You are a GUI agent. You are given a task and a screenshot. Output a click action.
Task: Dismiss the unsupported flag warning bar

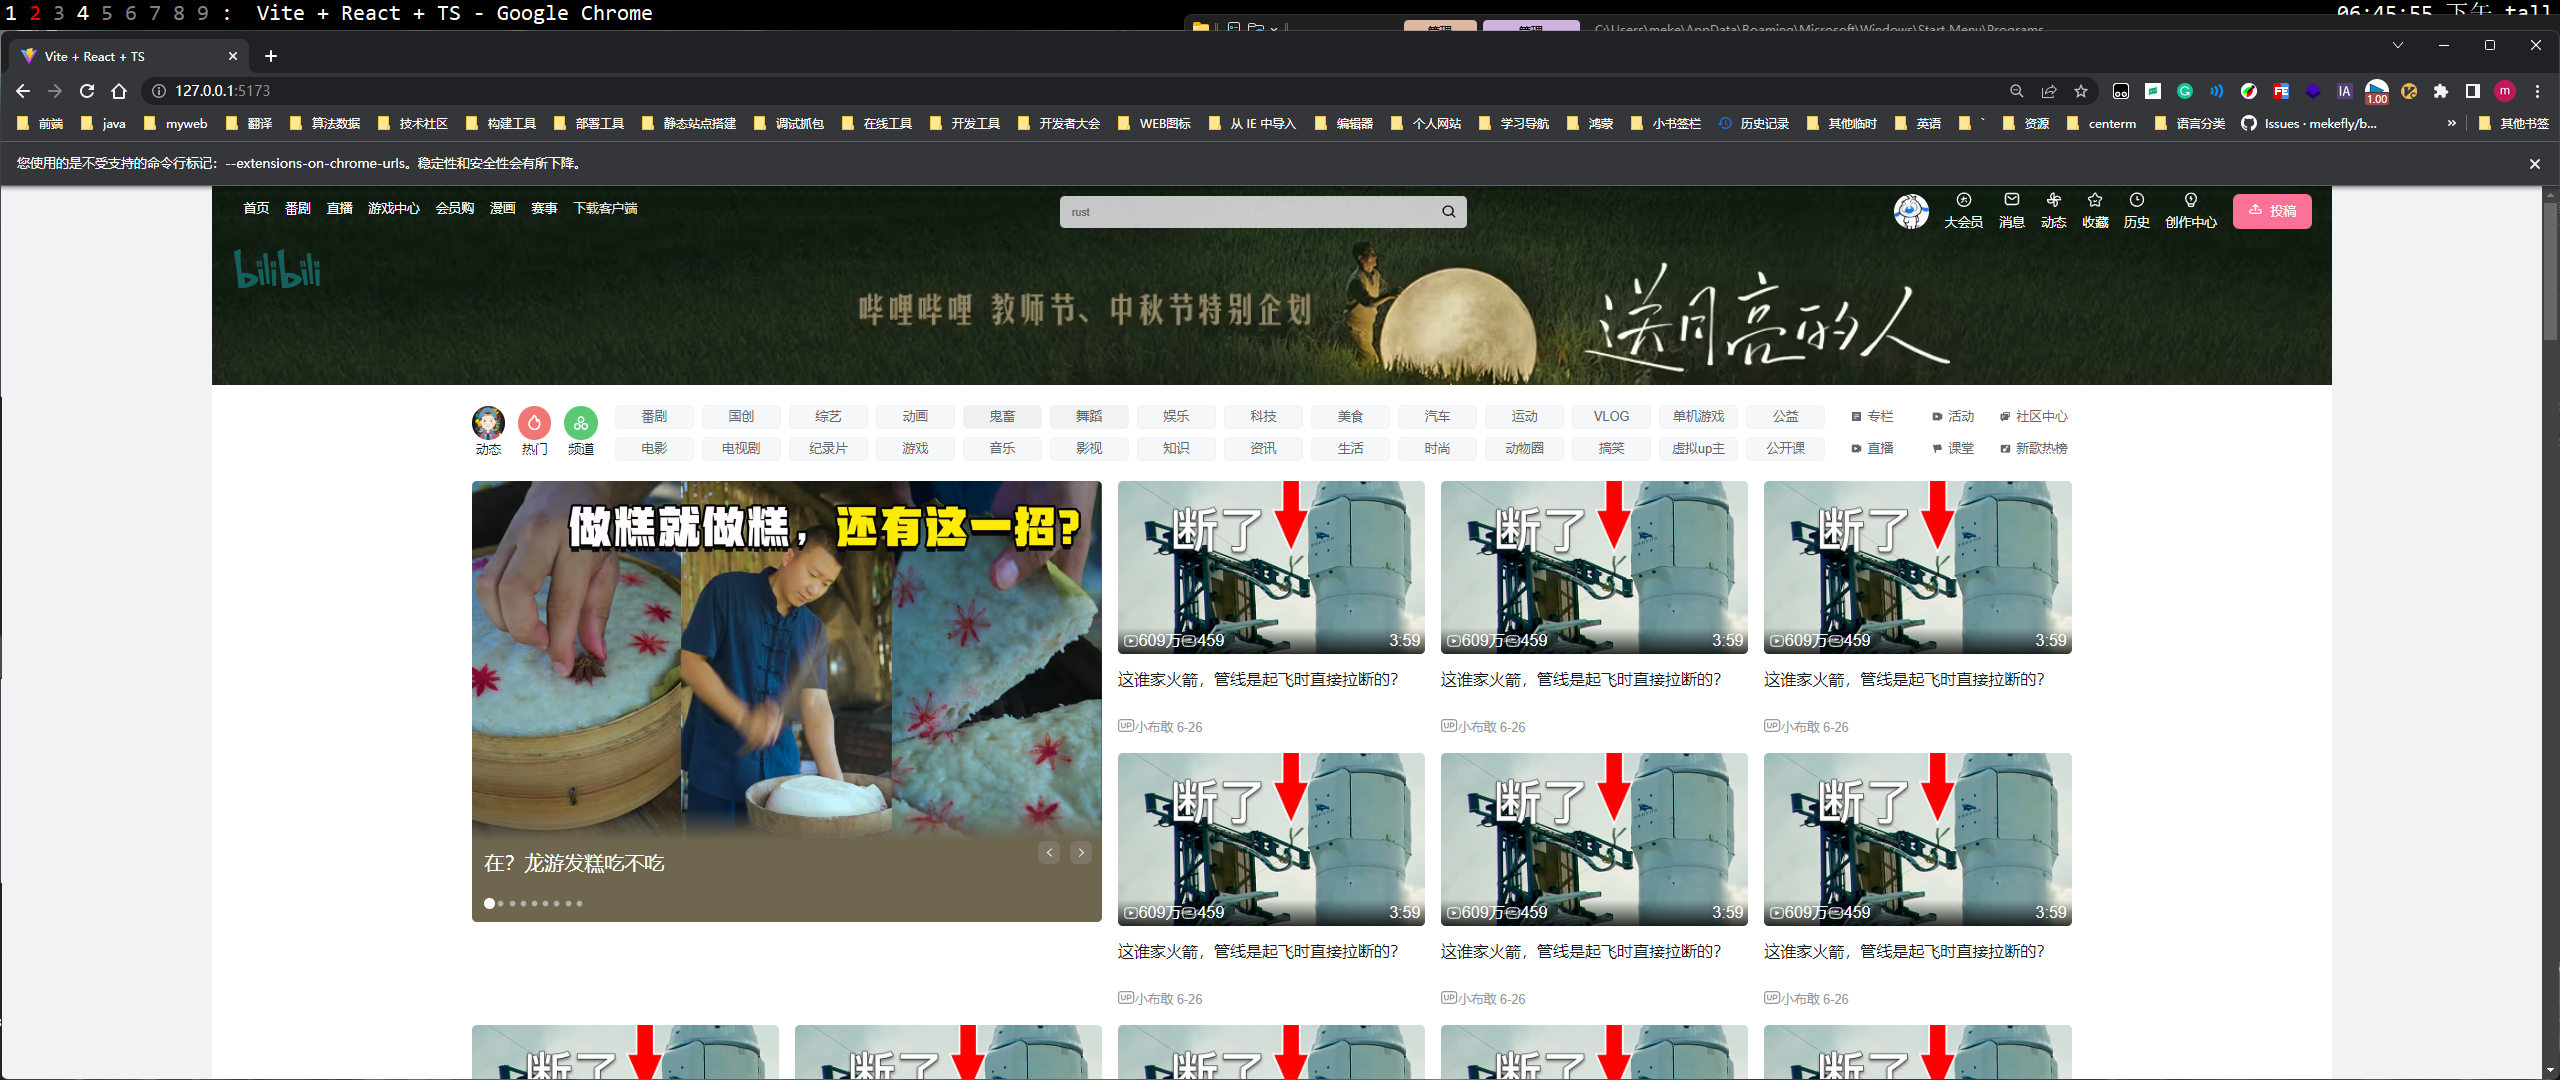point(2534,164)
